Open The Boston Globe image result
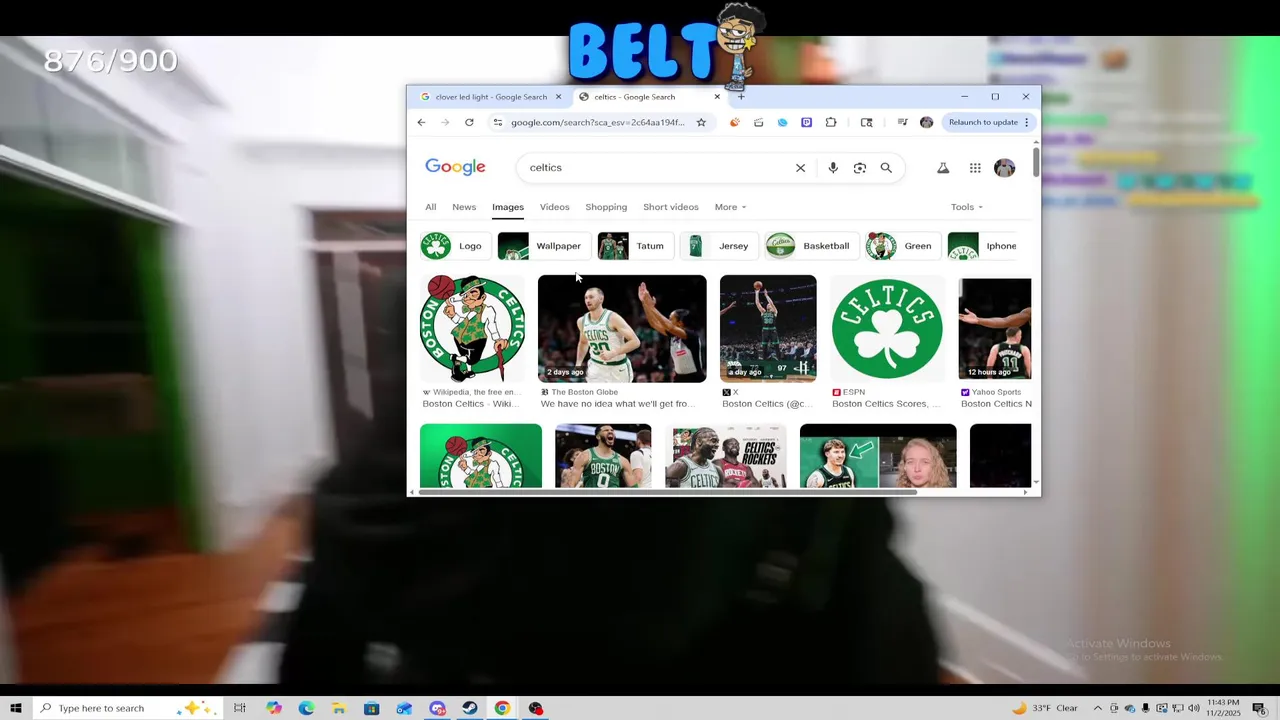 [622, 329]
